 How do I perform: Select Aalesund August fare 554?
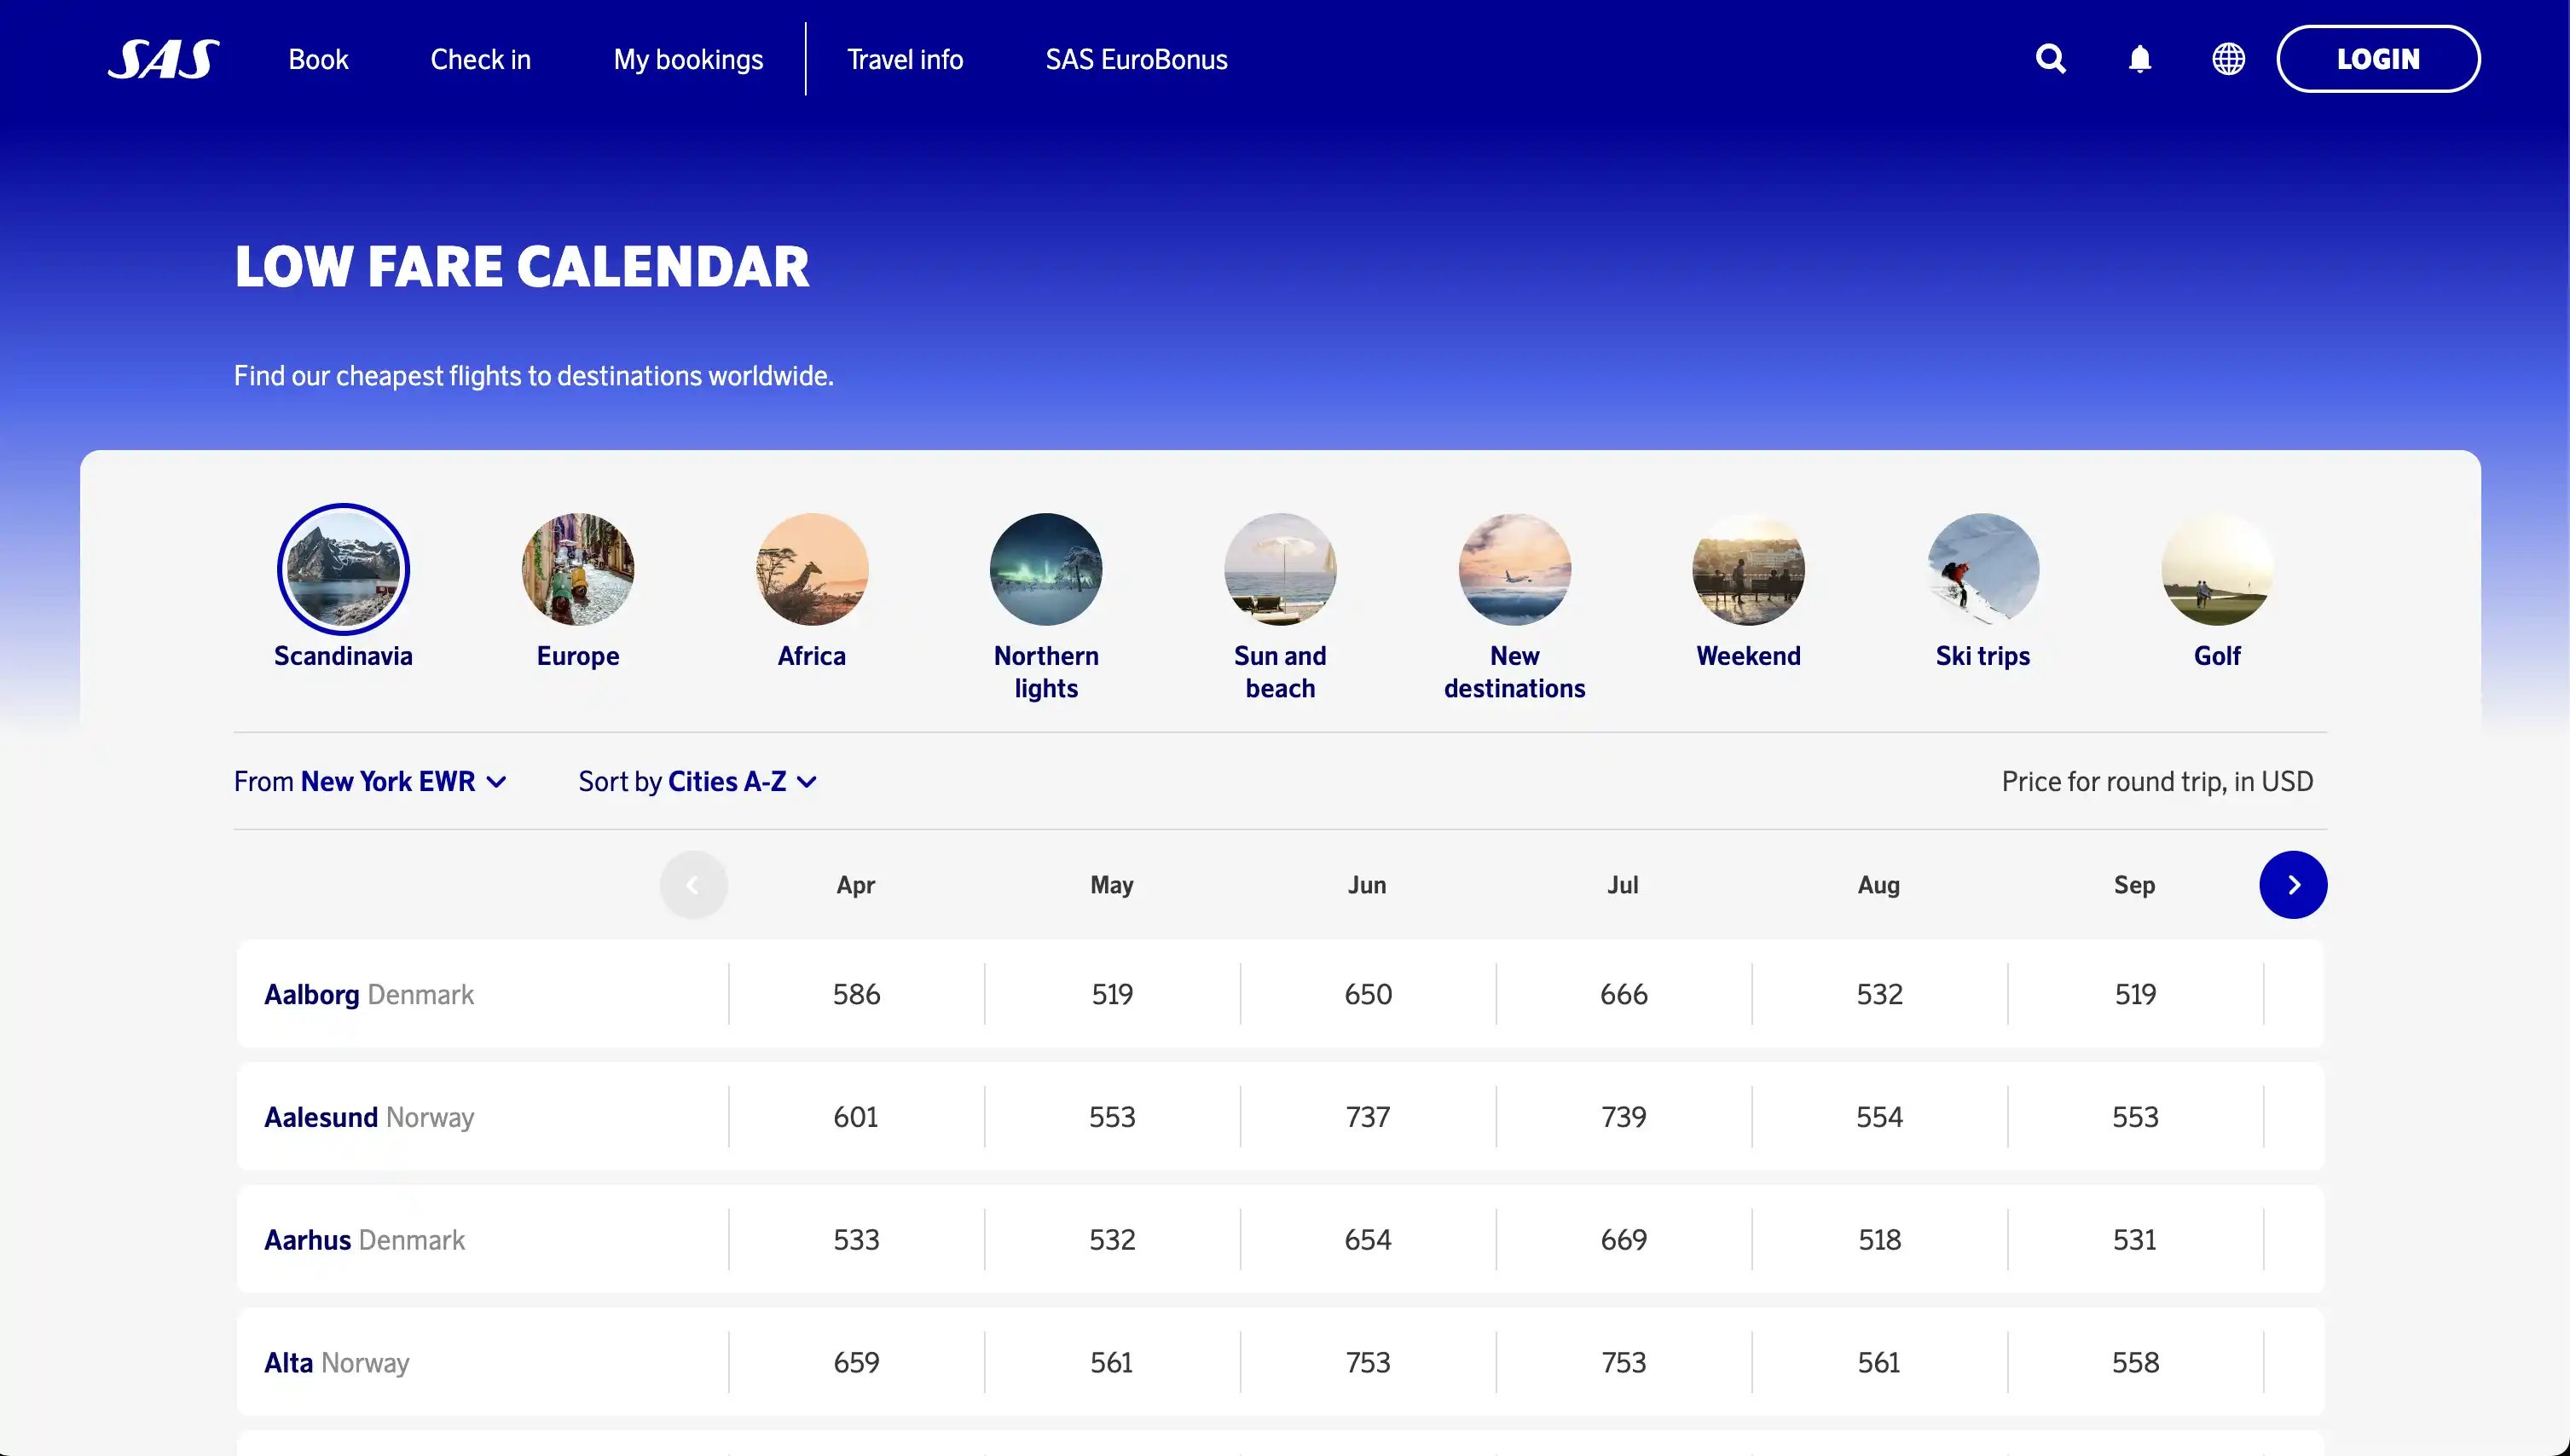[1879, 1117]
